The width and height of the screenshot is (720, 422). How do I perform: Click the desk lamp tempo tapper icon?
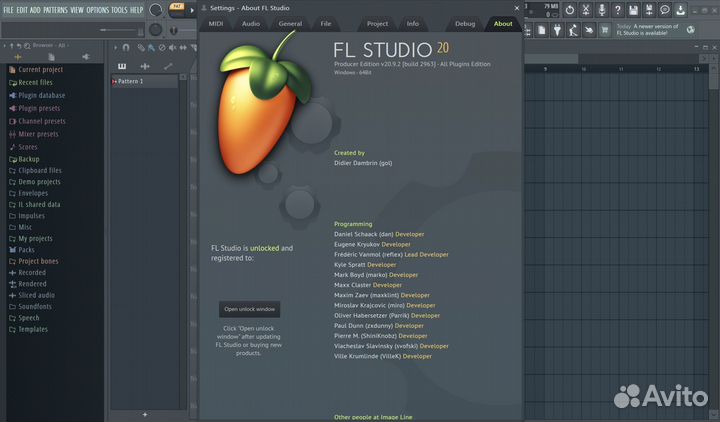click(x=573, y=30)
